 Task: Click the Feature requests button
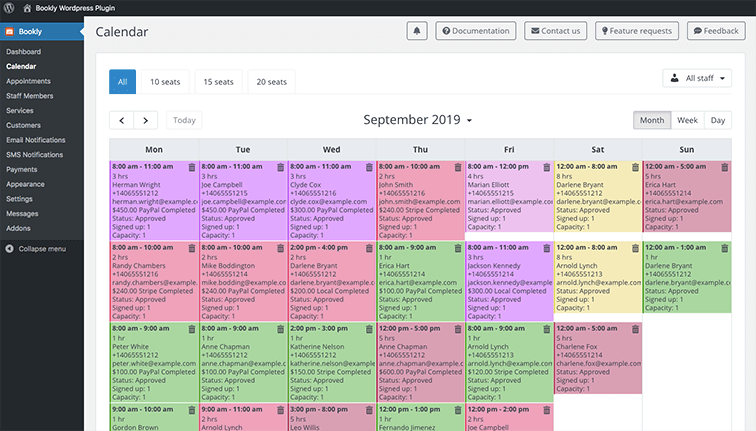tap(637, 31)
